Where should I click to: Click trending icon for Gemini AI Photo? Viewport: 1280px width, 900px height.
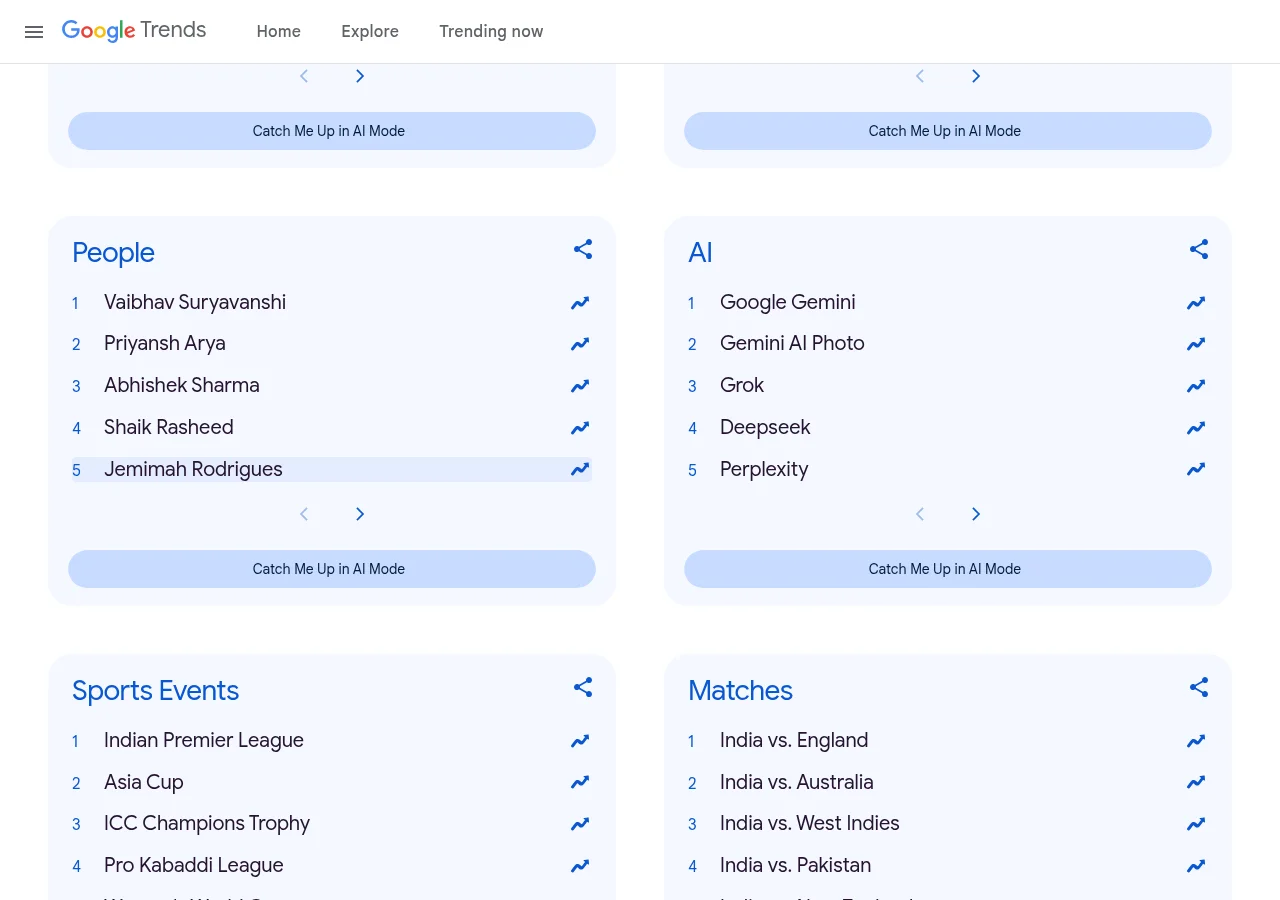(1196, 344)
